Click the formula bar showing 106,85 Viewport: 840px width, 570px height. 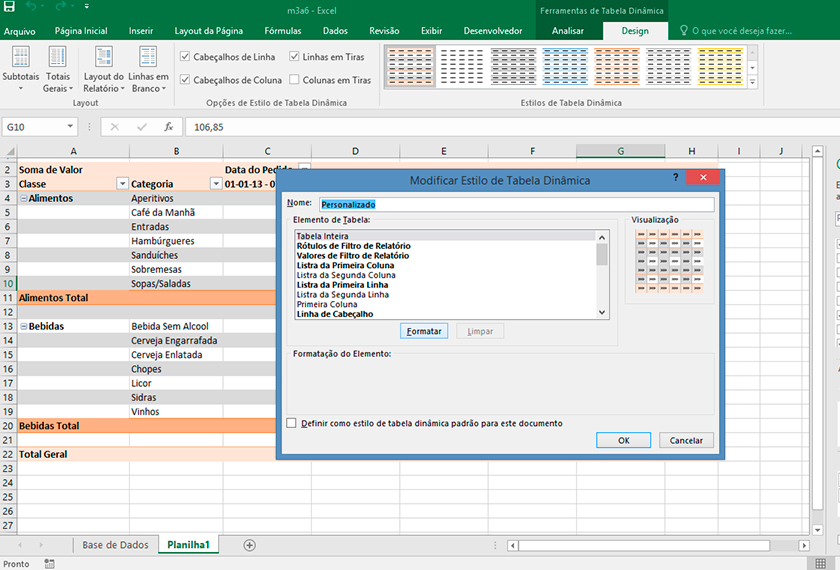point(512,127)
